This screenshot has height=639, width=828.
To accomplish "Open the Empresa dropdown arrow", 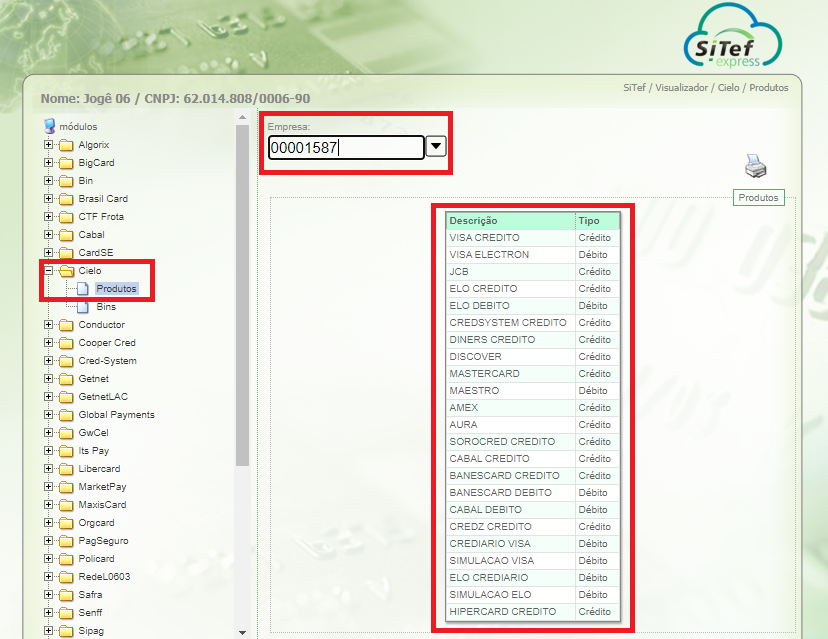I will pyautogui.click(x=436, y=146).
